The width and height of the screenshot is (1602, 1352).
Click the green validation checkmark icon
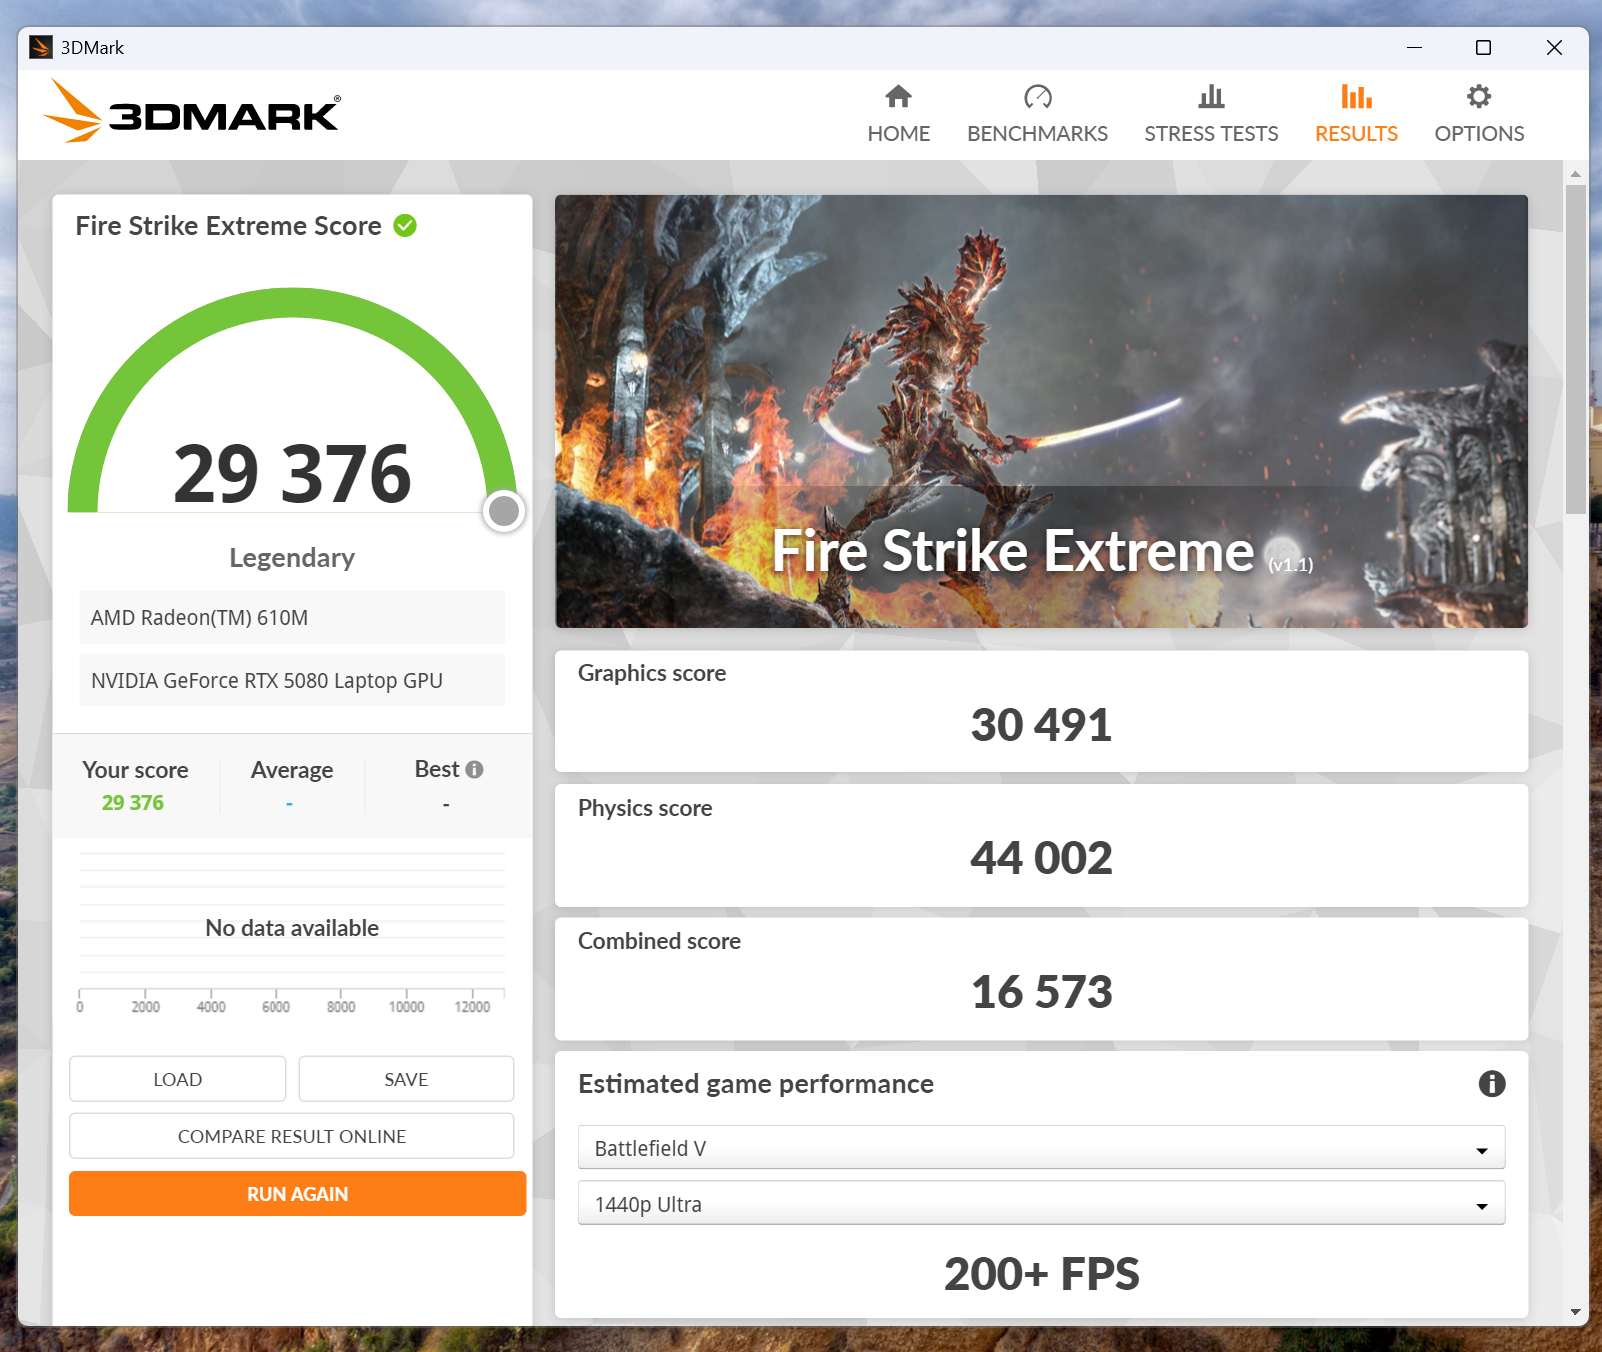pyautogui.click(x=405, y=226)
